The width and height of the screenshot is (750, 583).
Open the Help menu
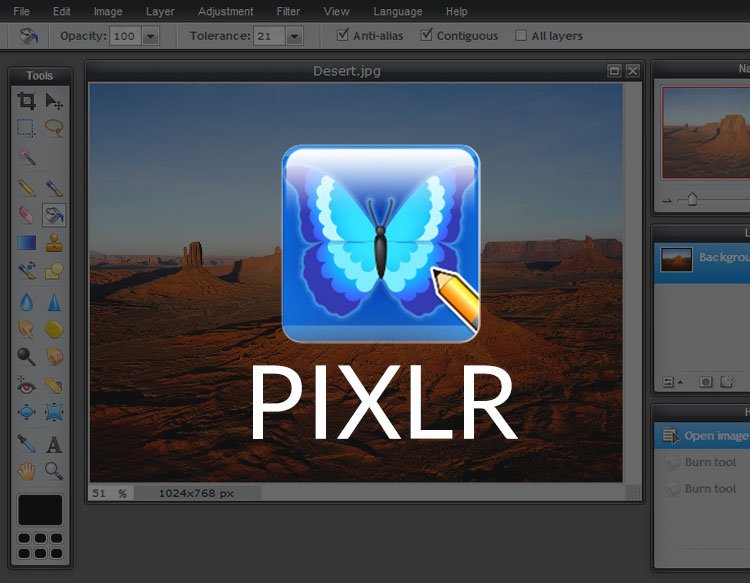[x=456, y=11]
